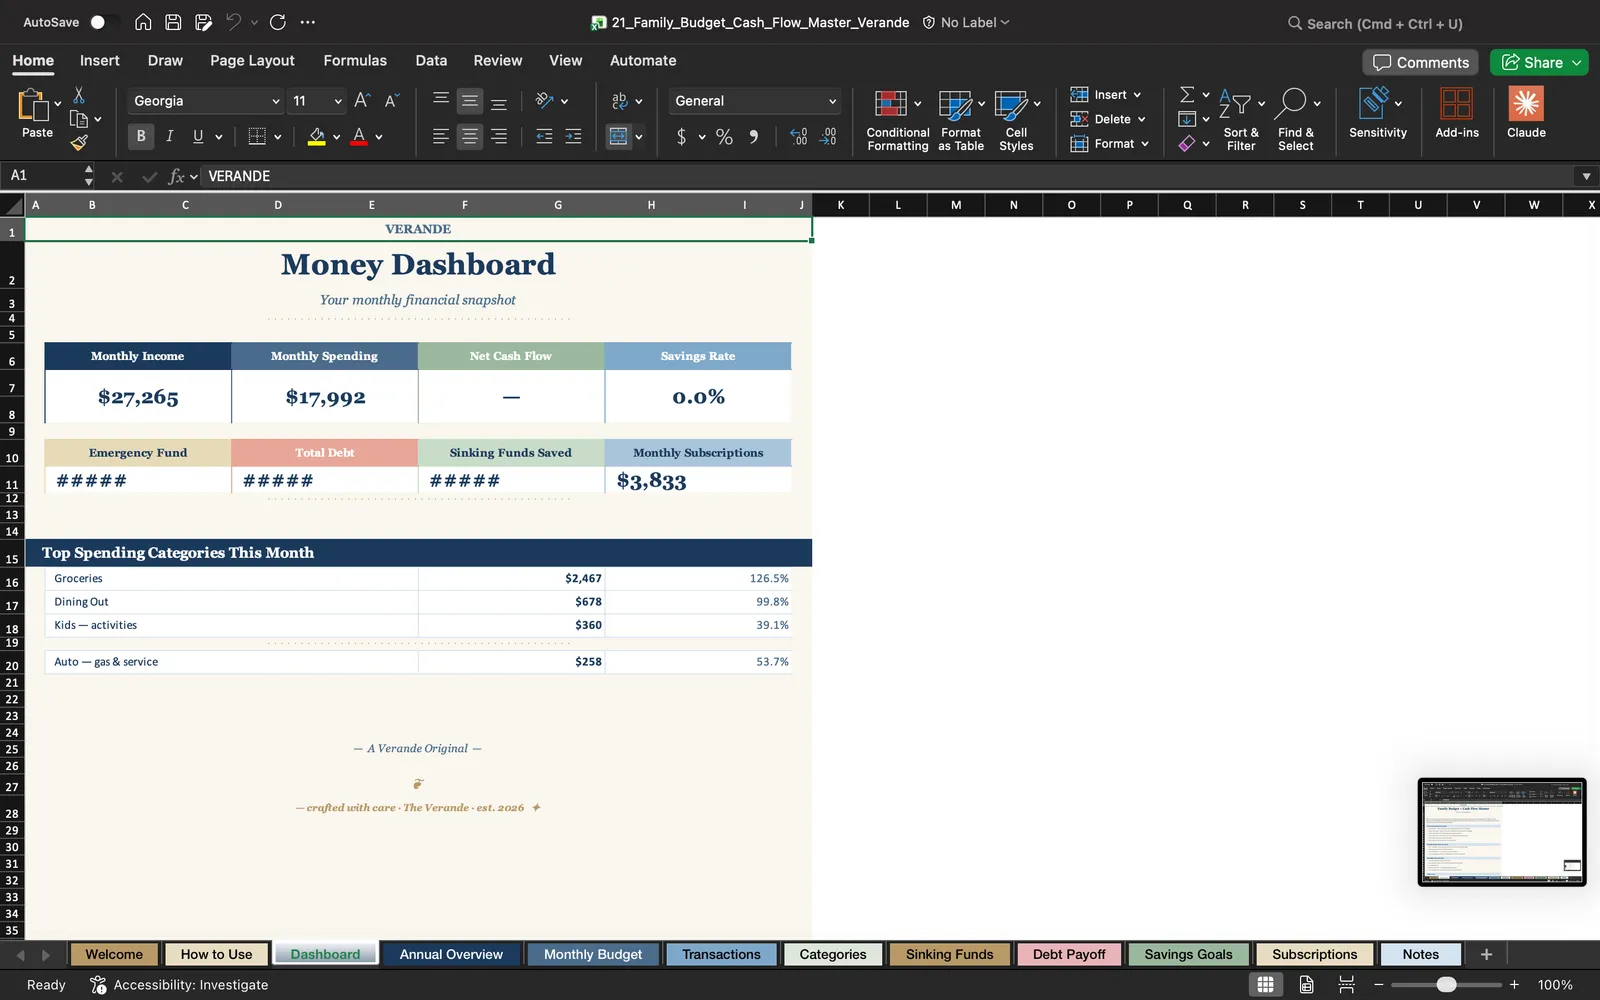Align text left
This screenshot has height=1000, width=1600.
coord(441,136)
